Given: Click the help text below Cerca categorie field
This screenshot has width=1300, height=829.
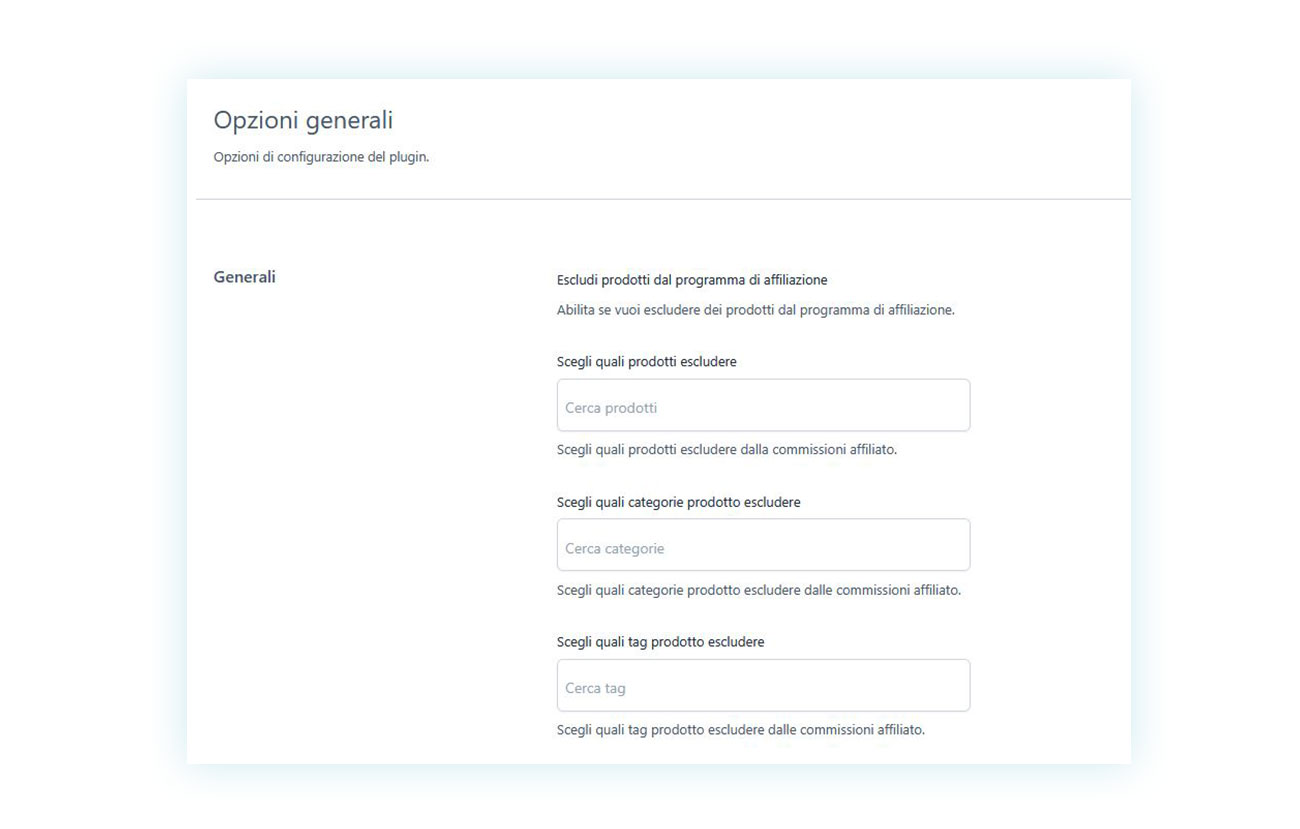Looking at the screenshot, I should coord(758,590).
